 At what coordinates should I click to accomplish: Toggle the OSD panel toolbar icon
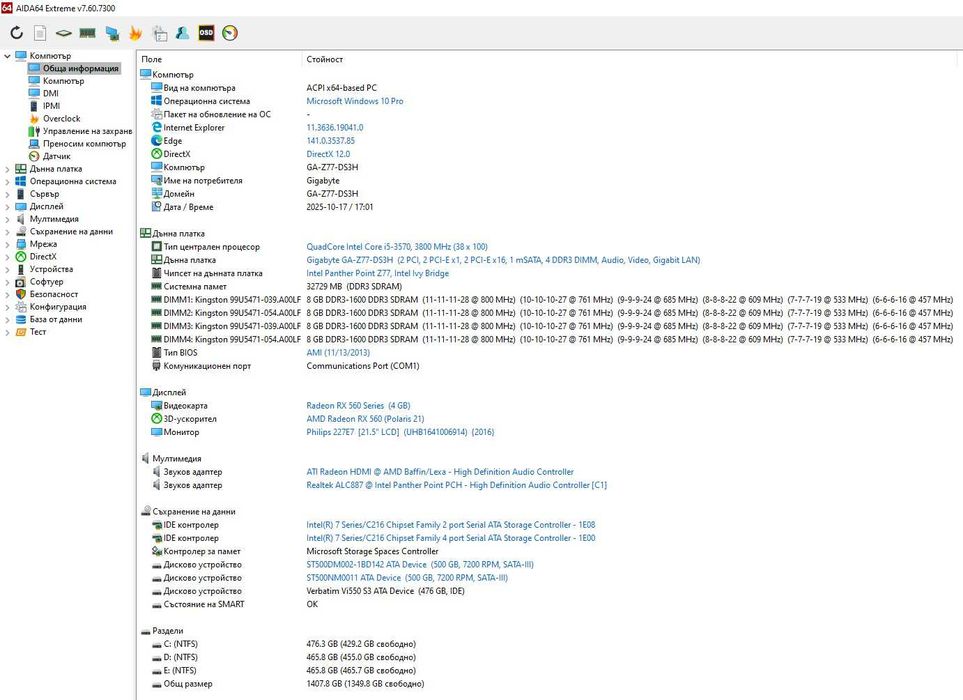click(x=206, y=33)
